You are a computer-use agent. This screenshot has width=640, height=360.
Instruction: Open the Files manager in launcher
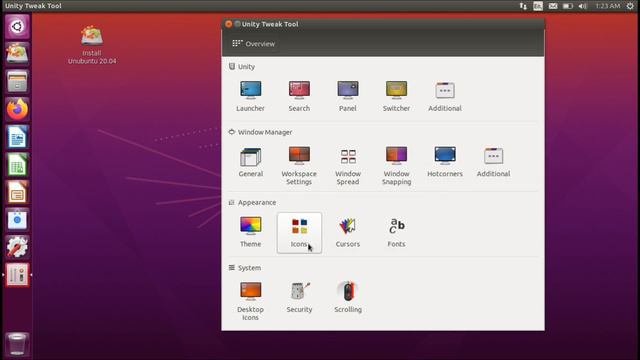(x=17, y=82)
